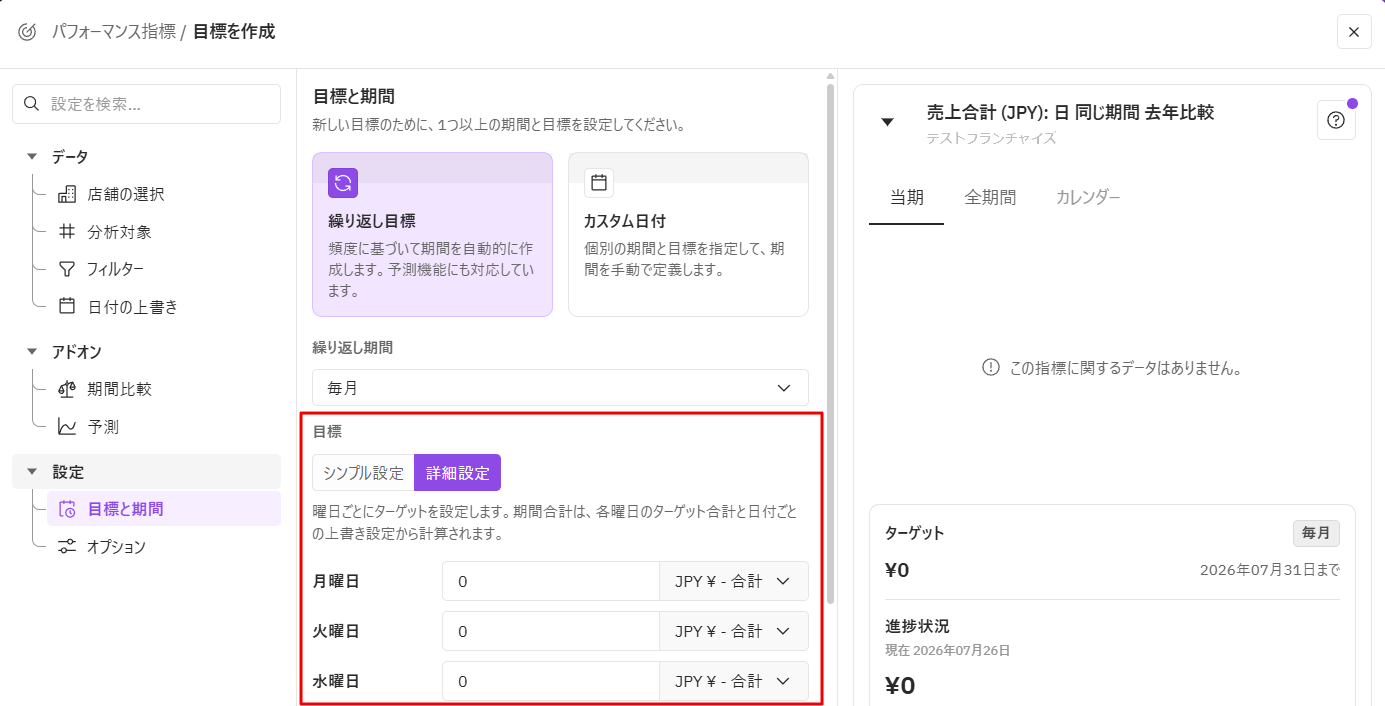Click the 月曜日 target value field
This screenshot has height=706, width=1385.
(x=551, y=581)
